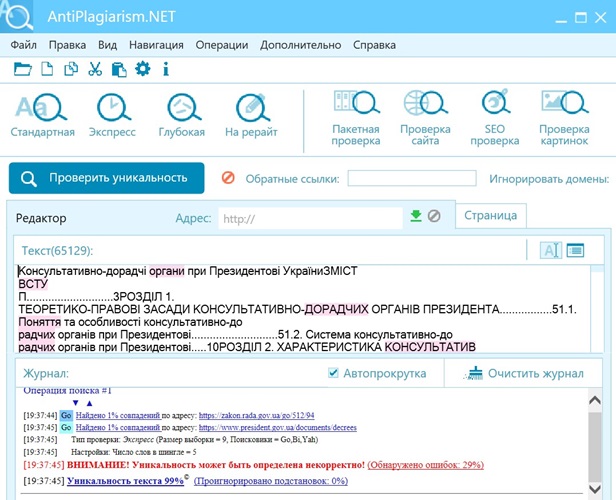Click the Уникальность текста 99% link

click(x=125, y=481)
